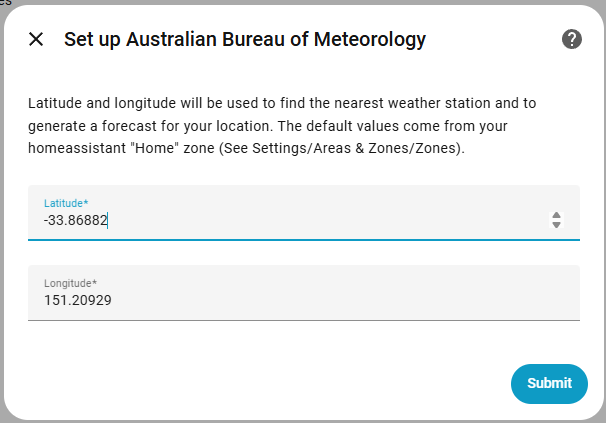The image size is (606, 423).
Task: Click the longitude value 151.20929
Action: [77, 299]
